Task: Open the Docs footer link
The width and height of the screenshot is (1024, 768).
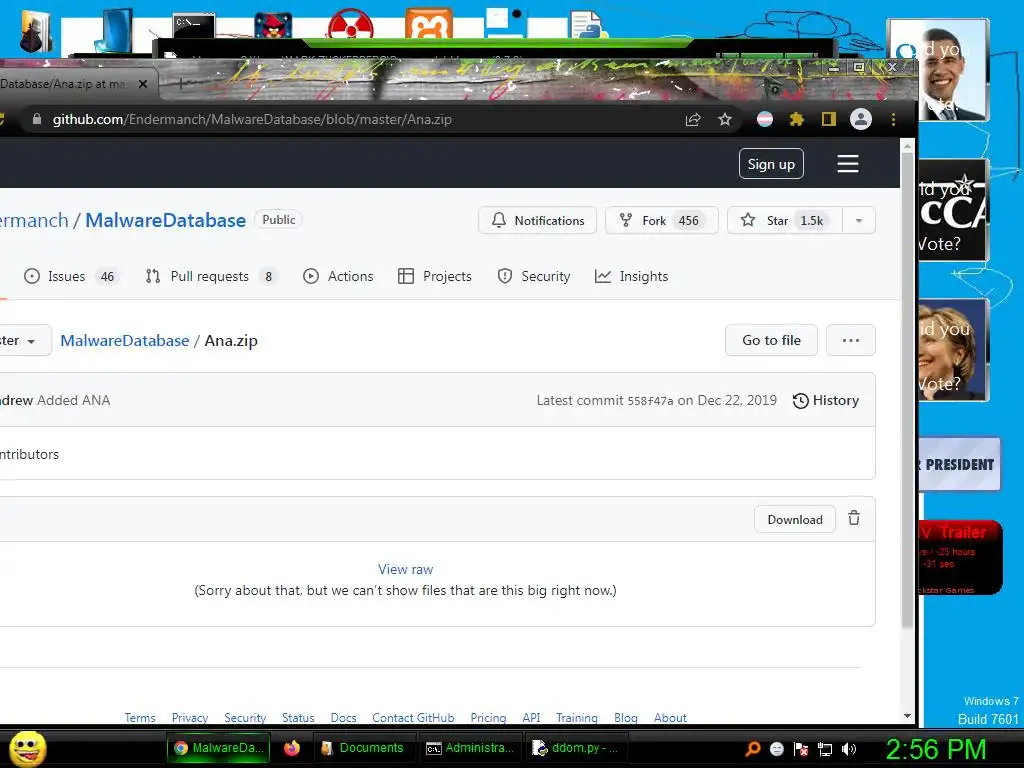Action: (x=344, y=718)
